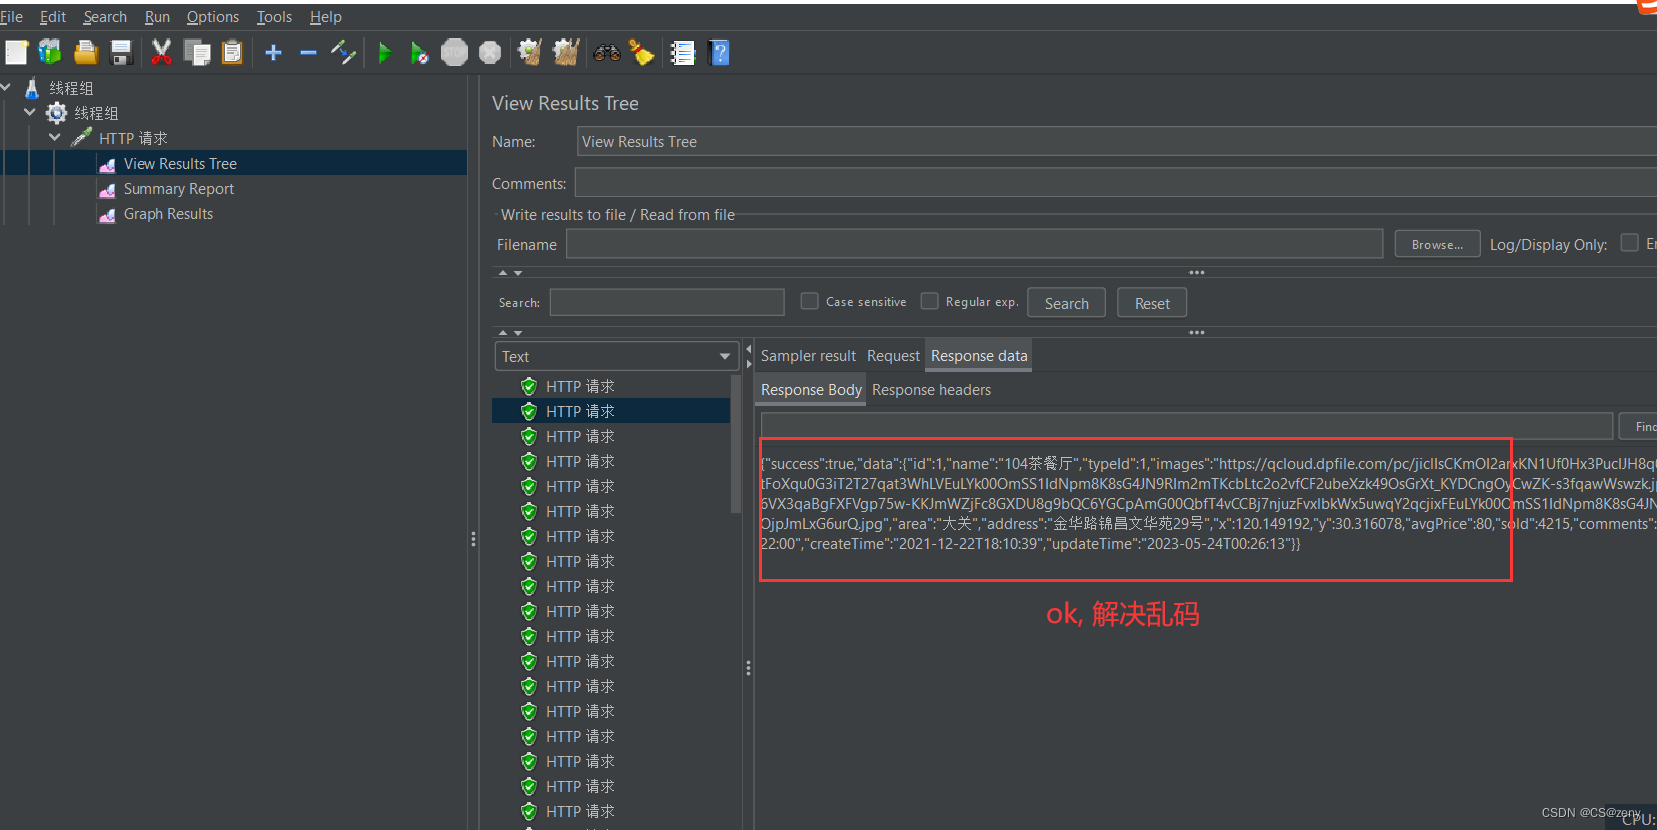The width and height of the screenshot is (1657, 830).
Task: Open the Templates toolbar icon
Action: coord(50,52)
